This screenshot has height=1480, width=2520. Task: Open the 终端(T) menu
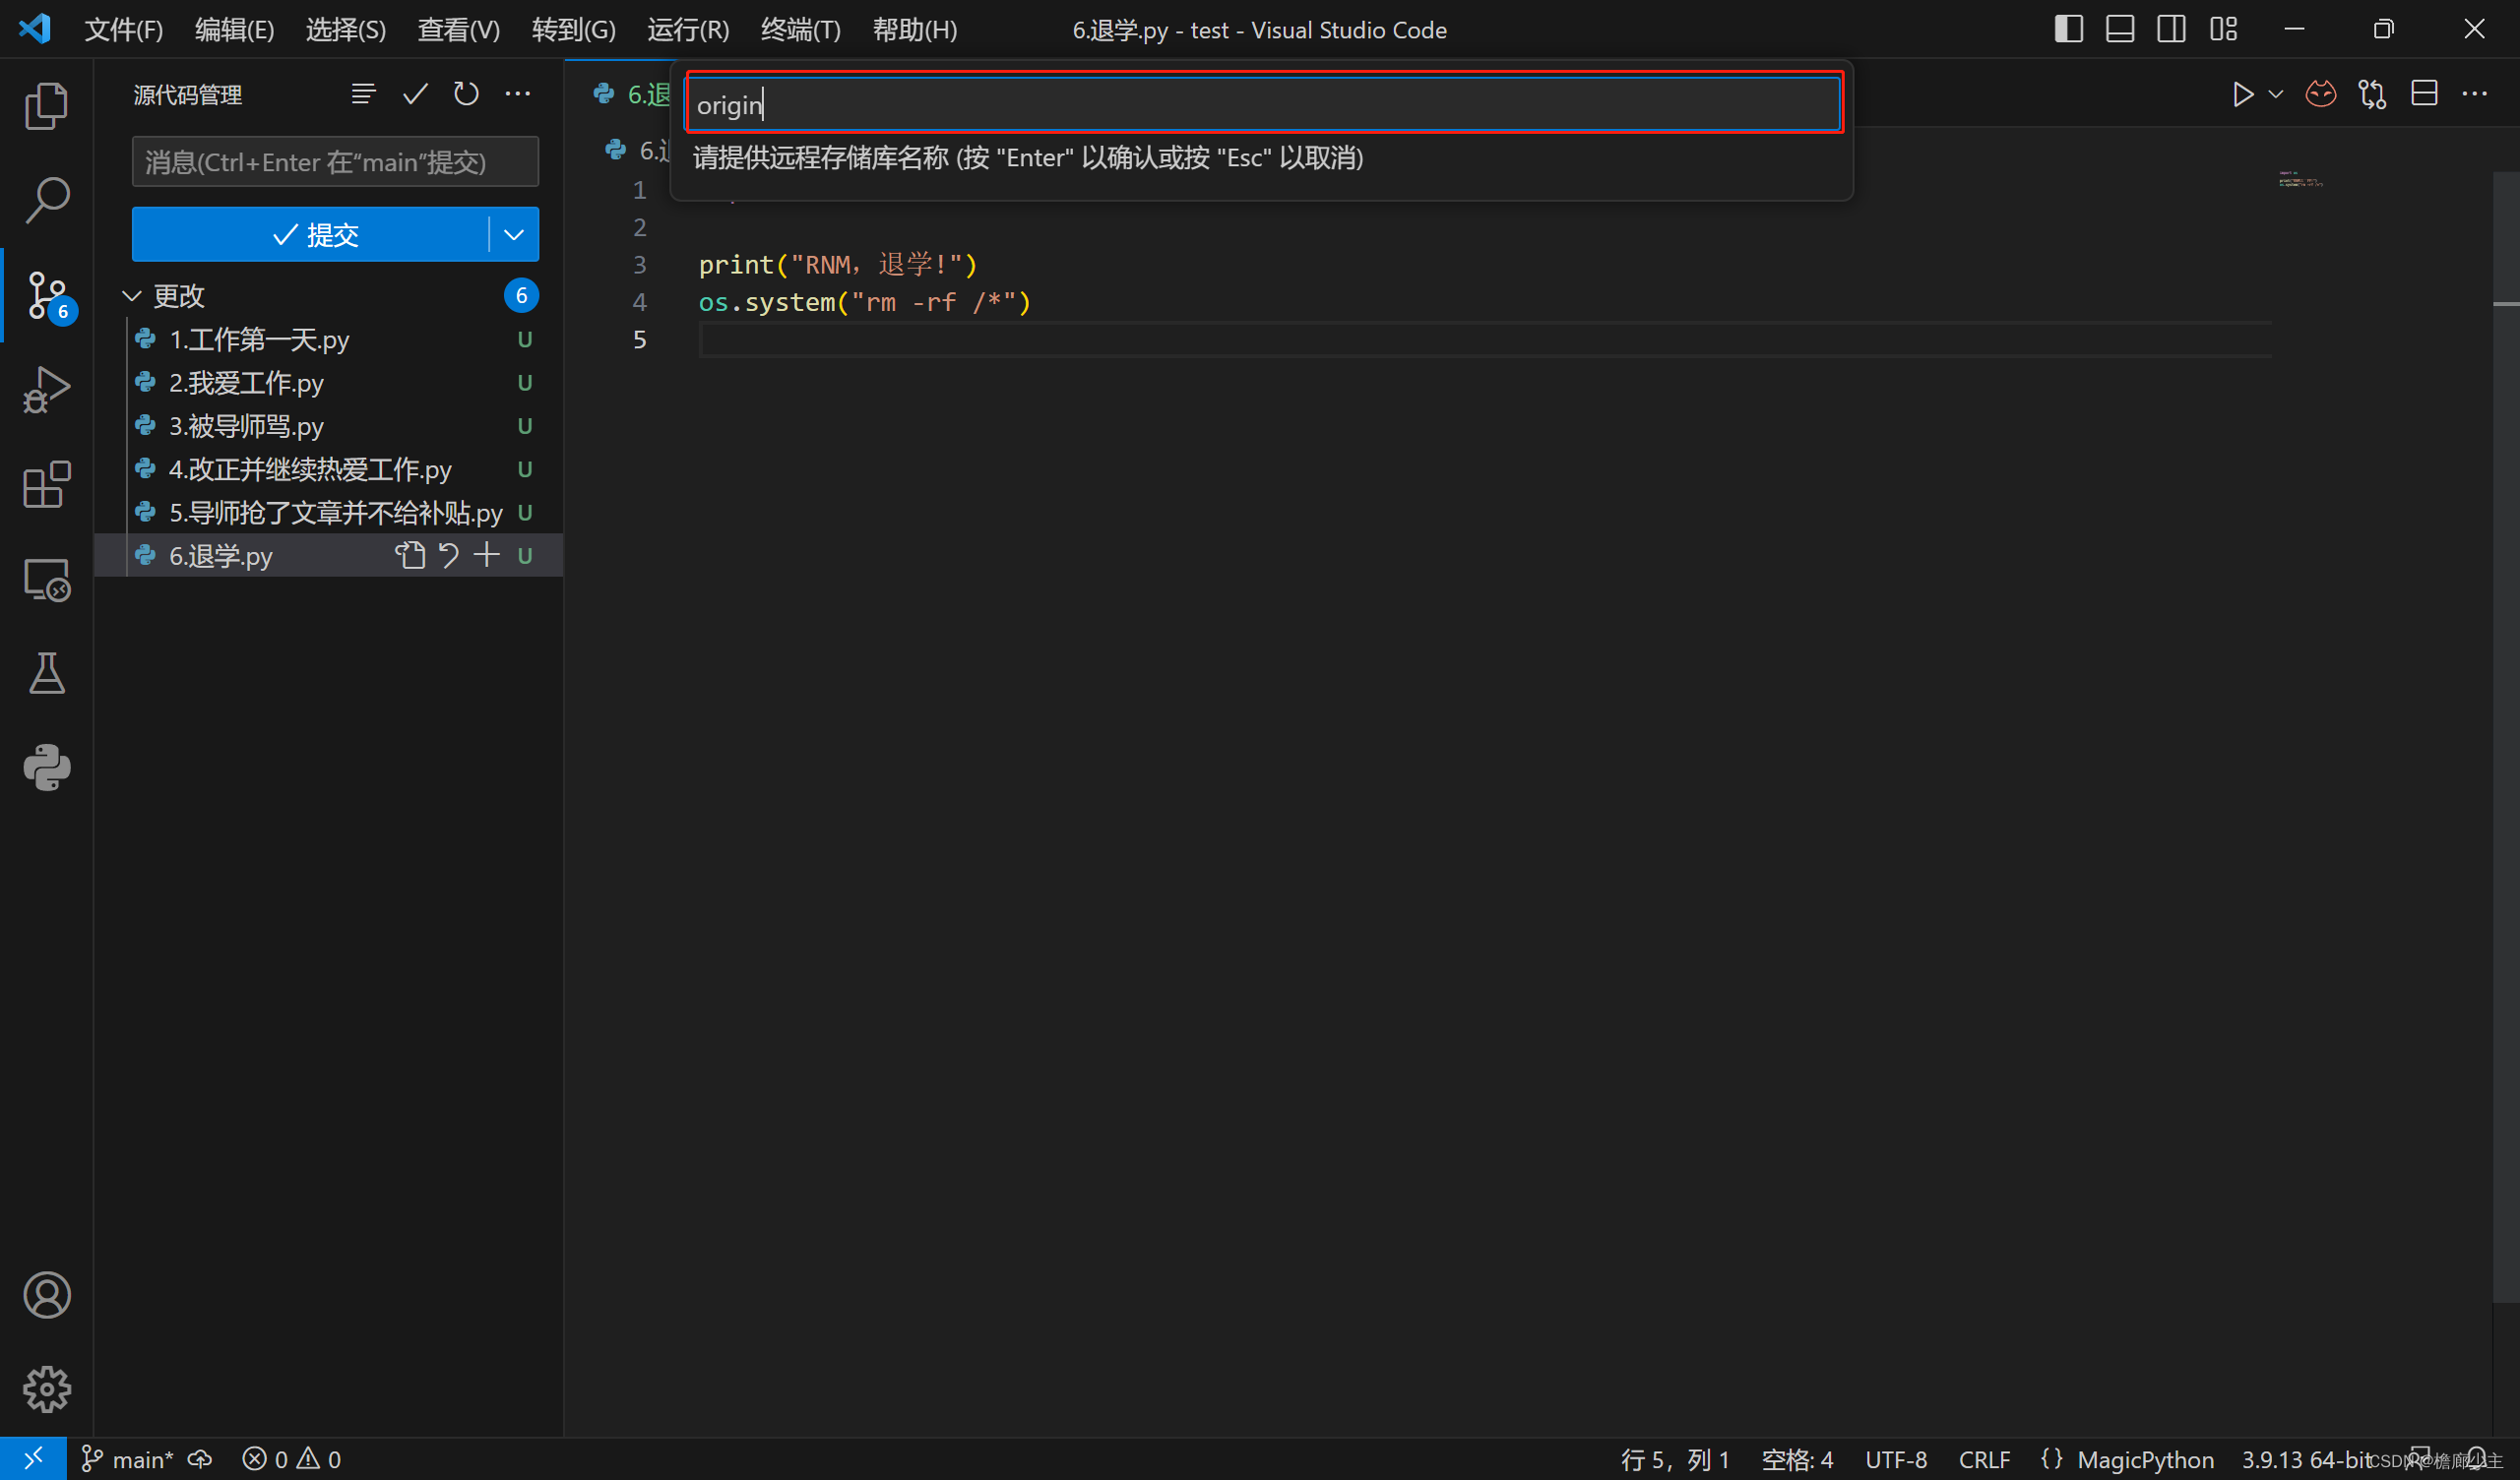coord(800,29)
